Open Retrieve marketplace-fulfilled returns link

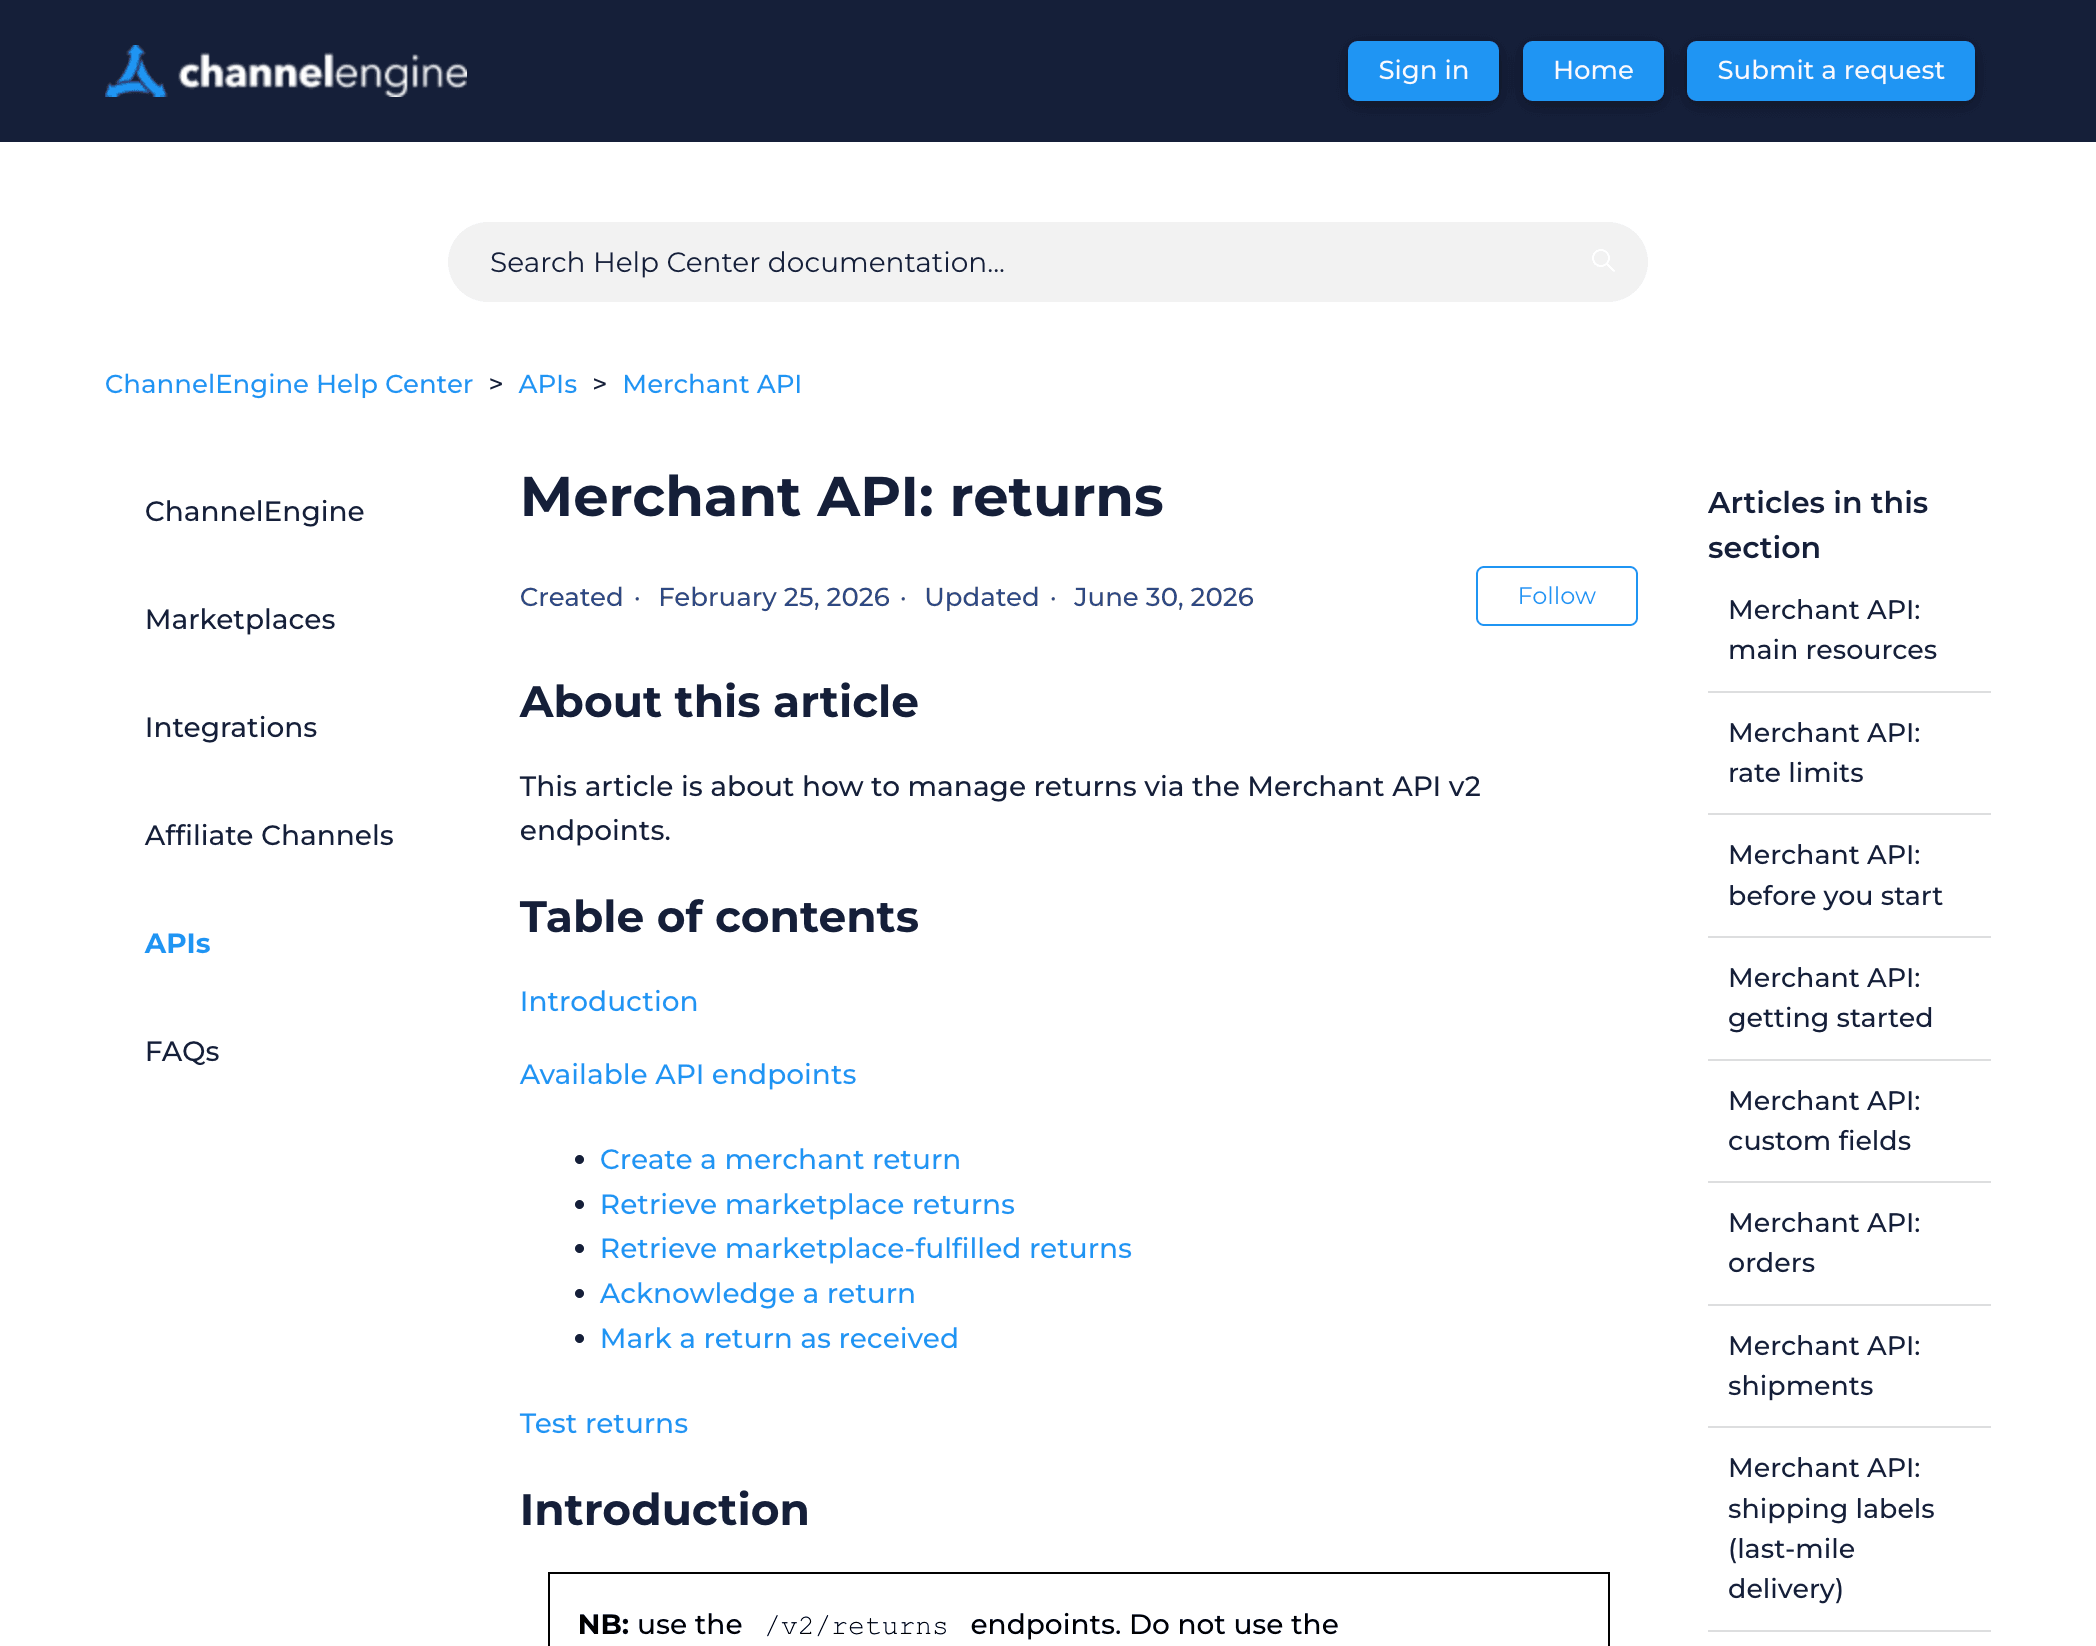tap(866, 1248)
